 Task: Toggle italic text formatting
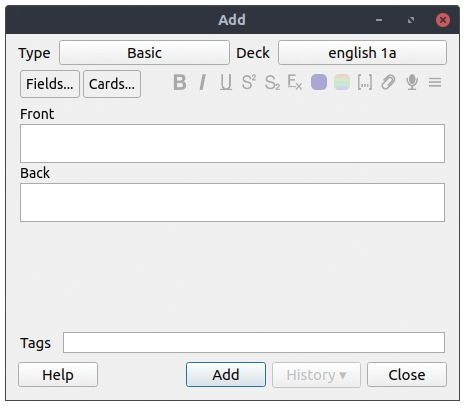tap(202, 82)
